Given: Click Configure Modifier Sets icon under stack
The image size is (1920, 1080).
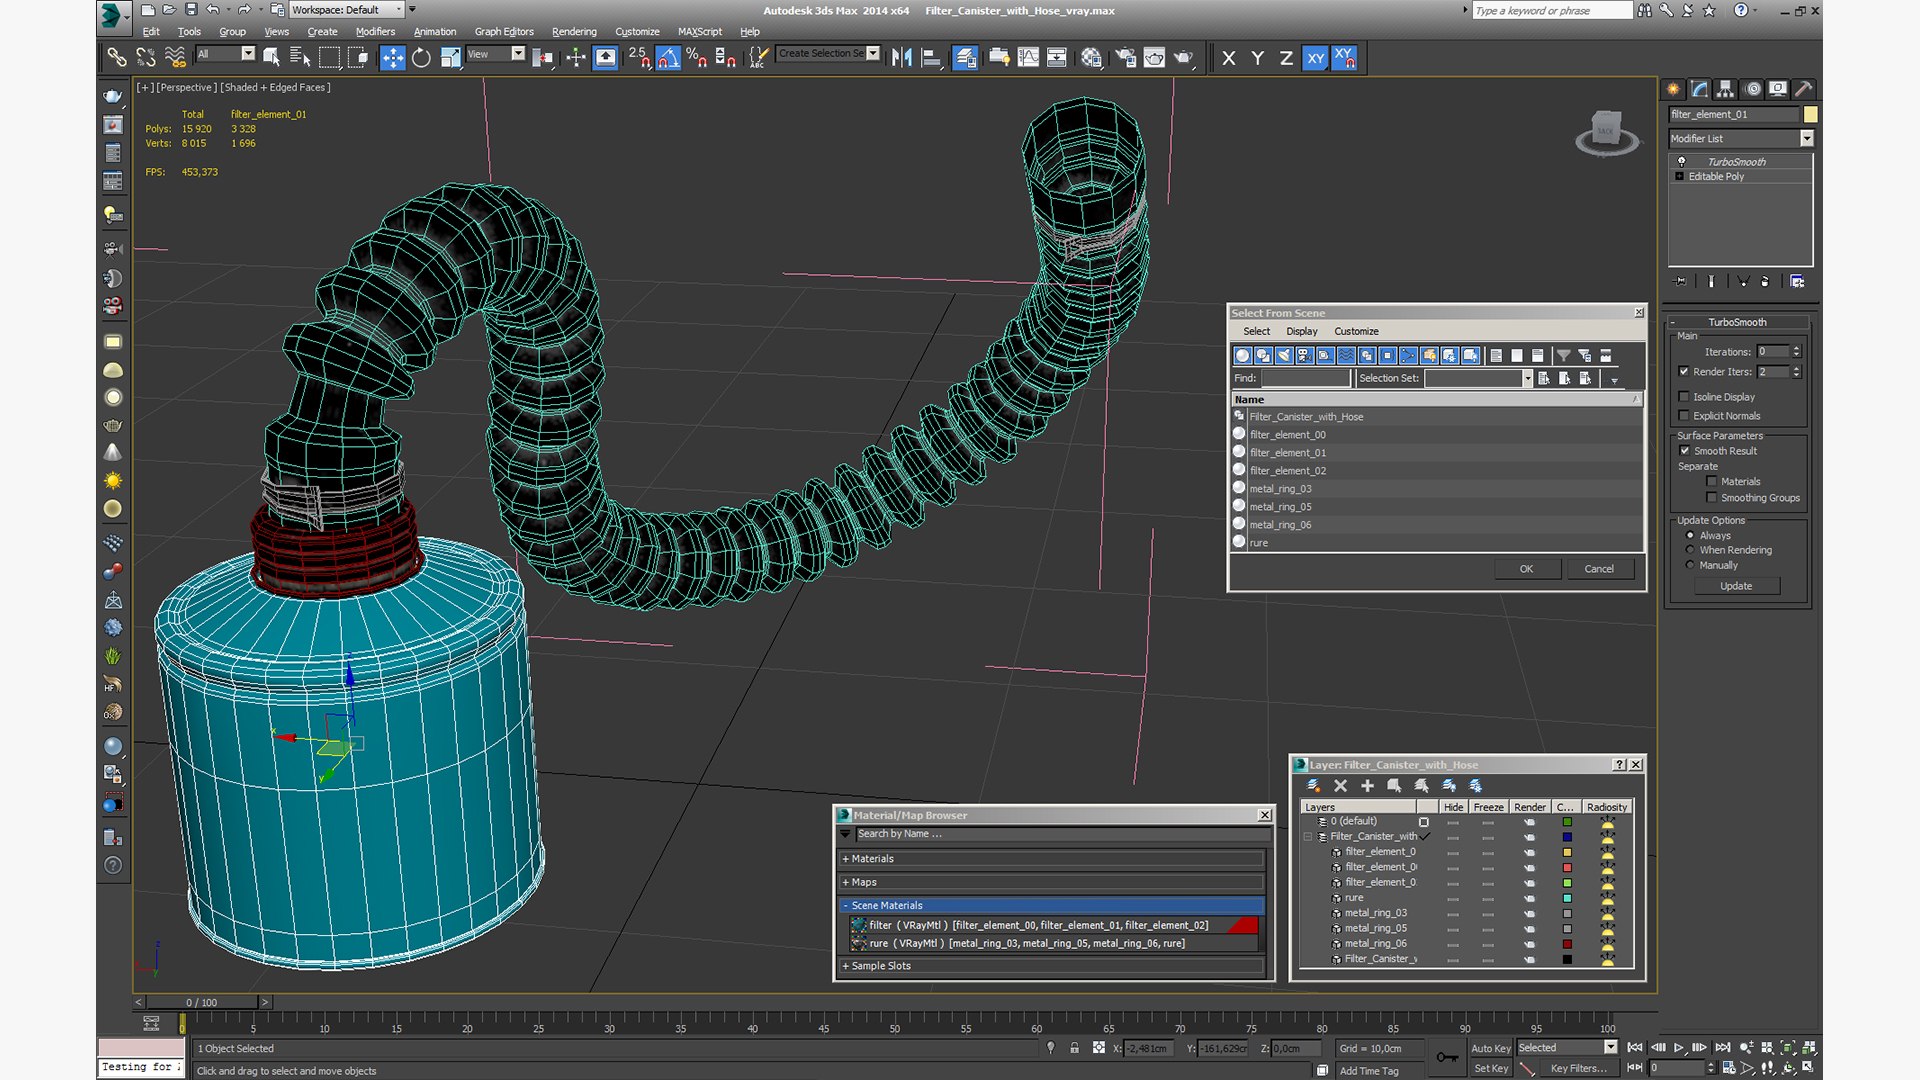Looking at the screenshot, I should click(x=1797, y=282).
